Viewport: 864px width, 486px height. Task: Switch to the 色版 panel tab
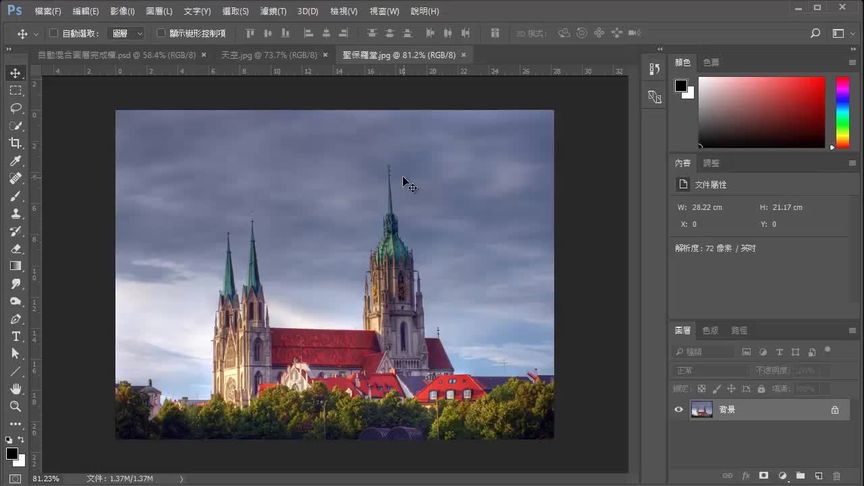pos(710,330)
